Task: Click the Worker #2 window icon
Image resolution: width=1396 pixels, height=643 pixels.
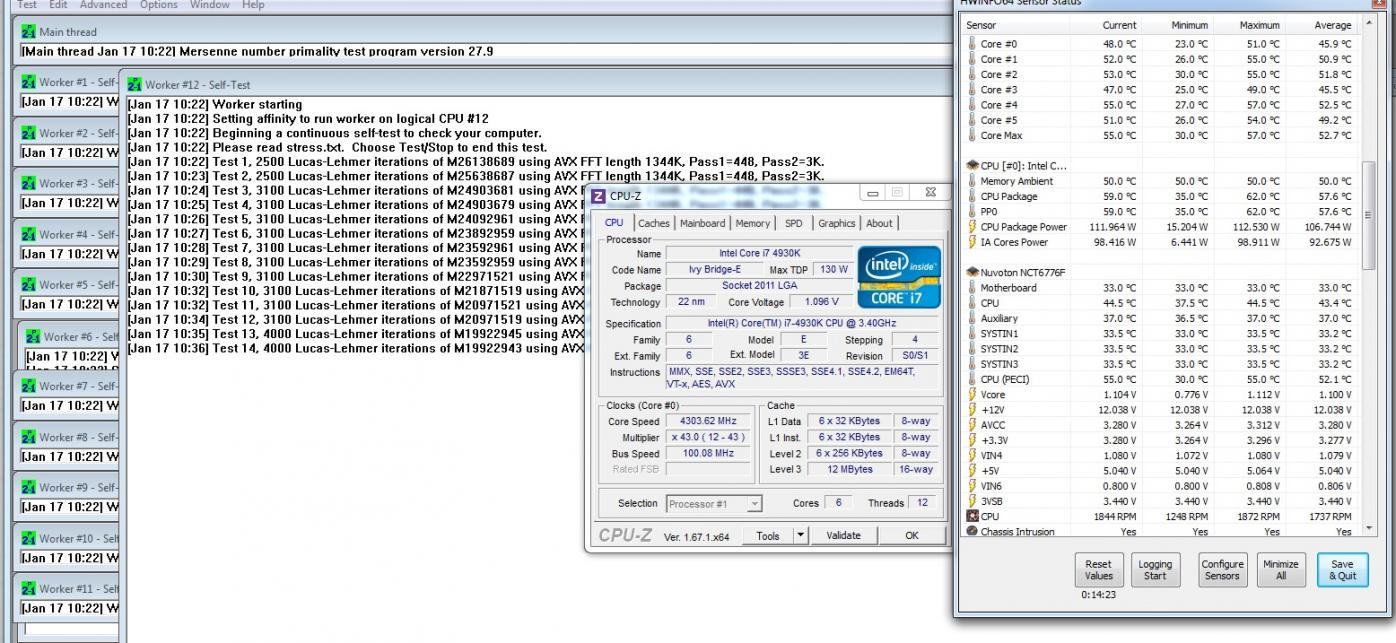Action: coord(29,133)
